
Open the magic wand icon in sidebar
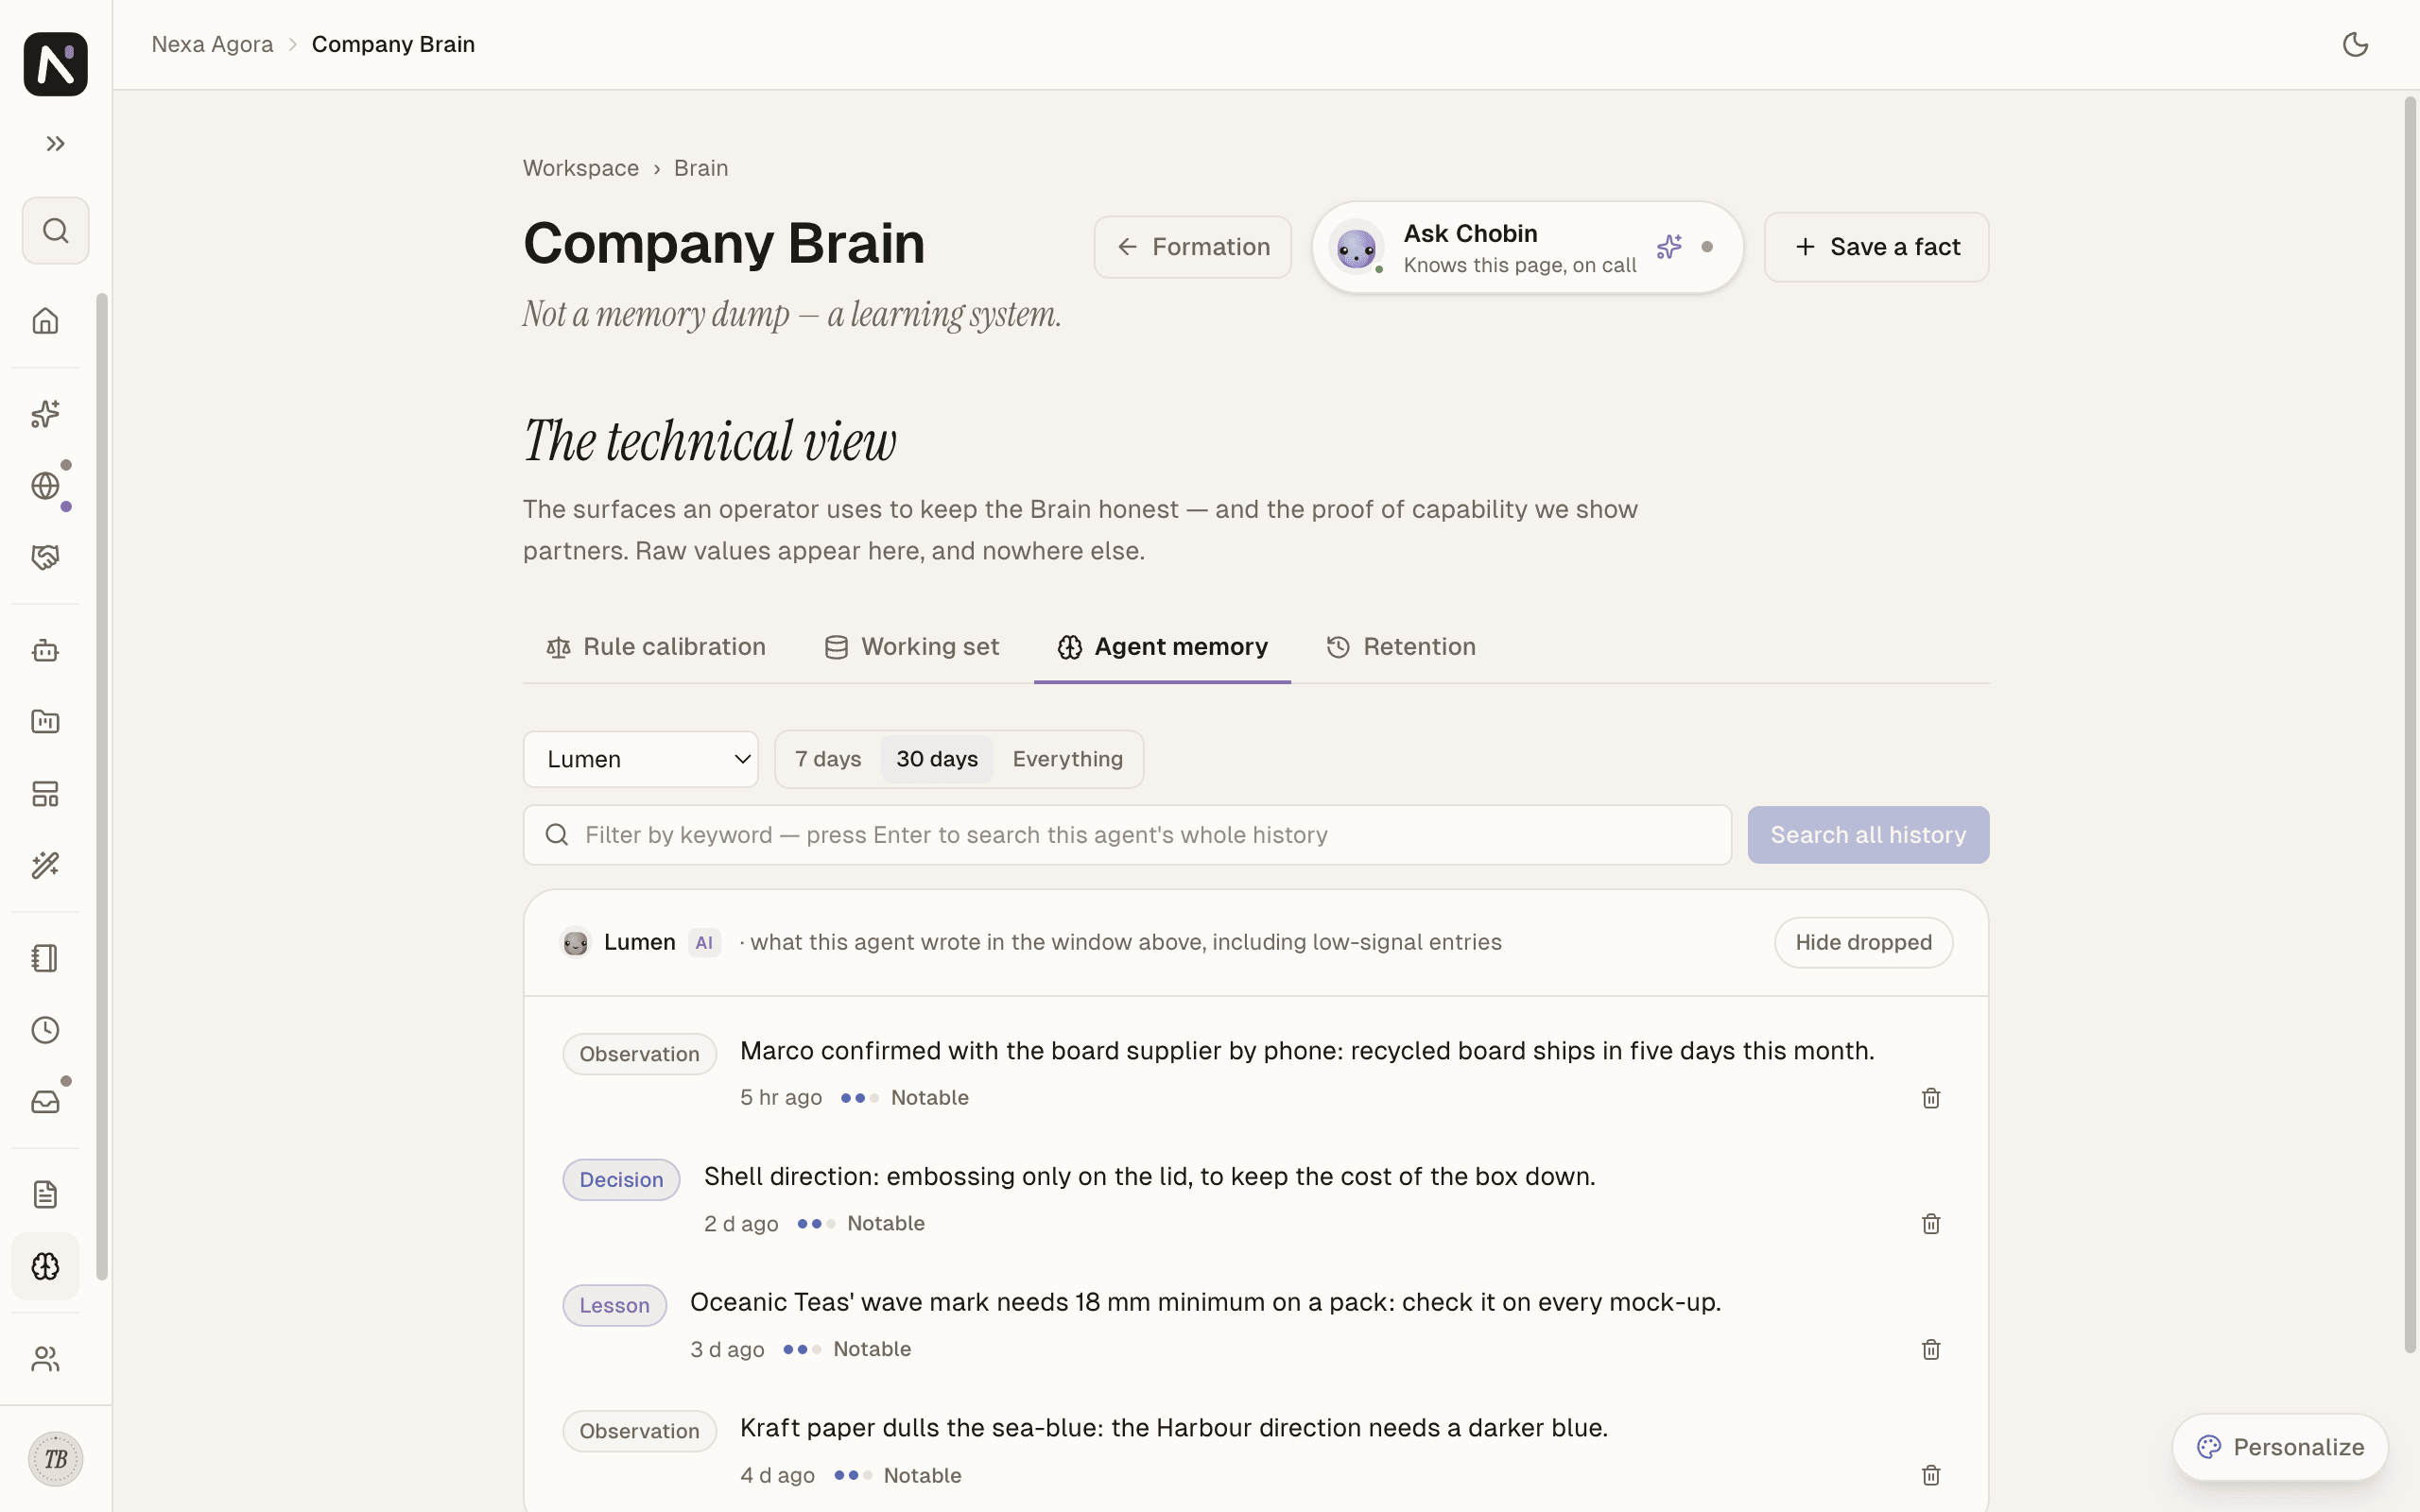pyautogui.click(x=46, y=865)
